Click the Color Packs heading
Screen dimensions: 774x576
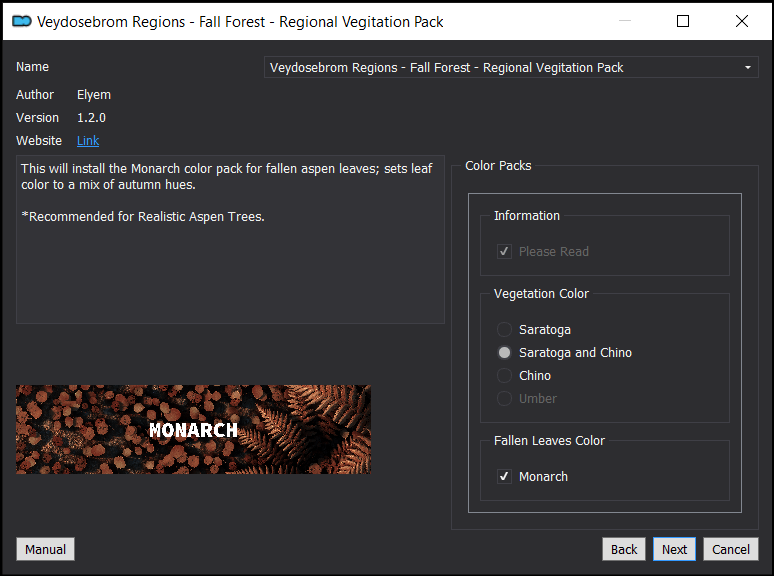(x=498, y=166)
